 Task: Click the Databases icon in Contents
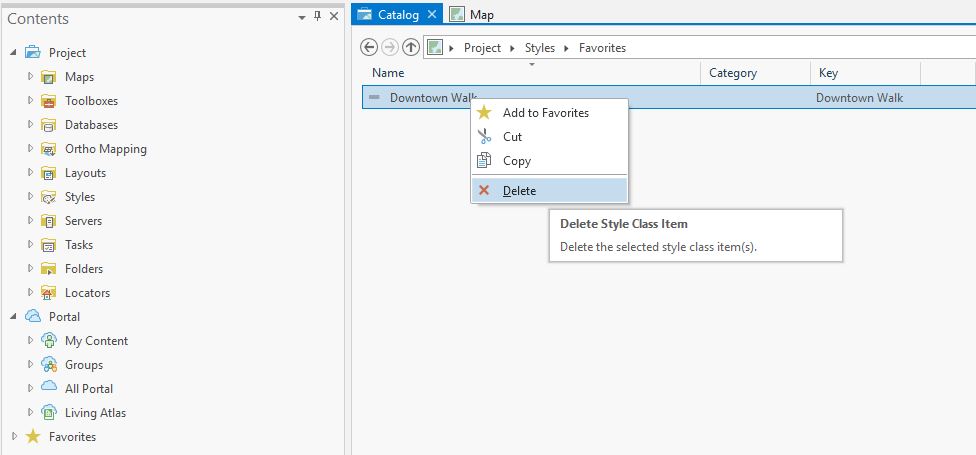48,125
